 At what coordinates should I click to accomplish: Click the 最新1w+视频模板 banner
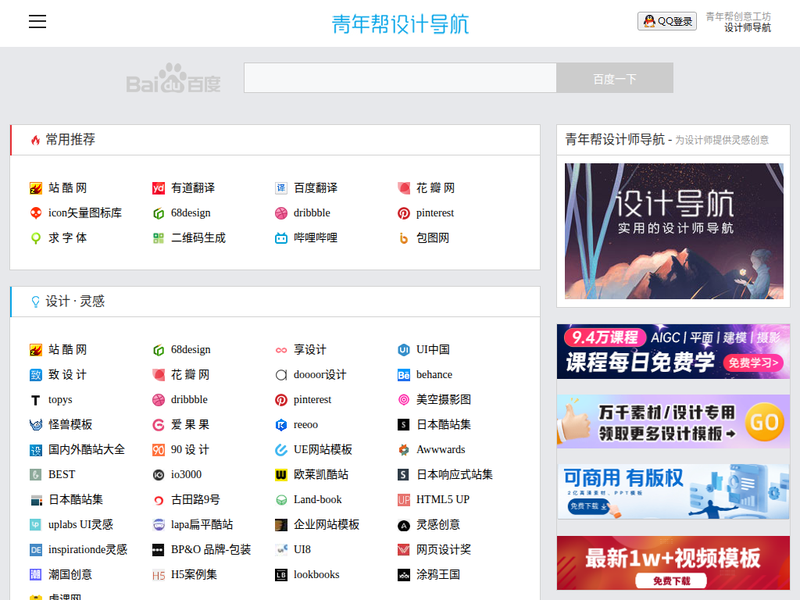[x=673, y=563]
